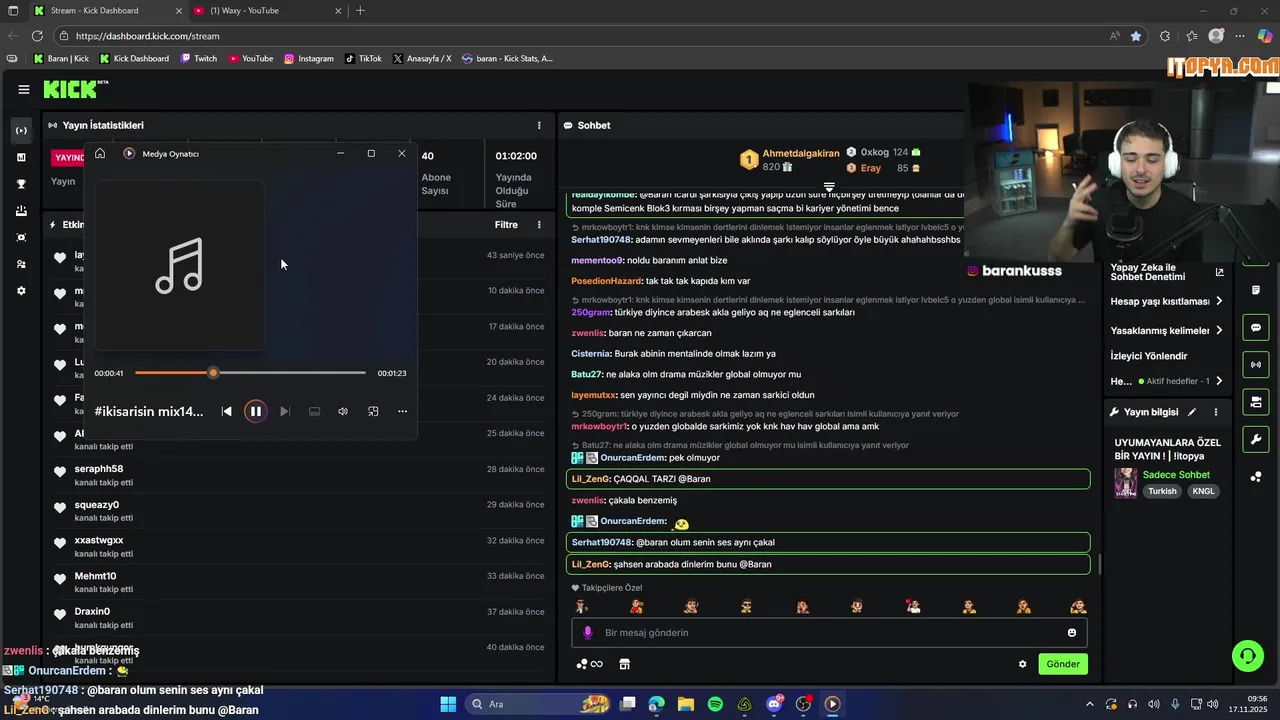Image resolution: width=1280 pixels, height=720 pixels.
Task: Expand the Aktif hedefler row
Action: click(1166, 381)
